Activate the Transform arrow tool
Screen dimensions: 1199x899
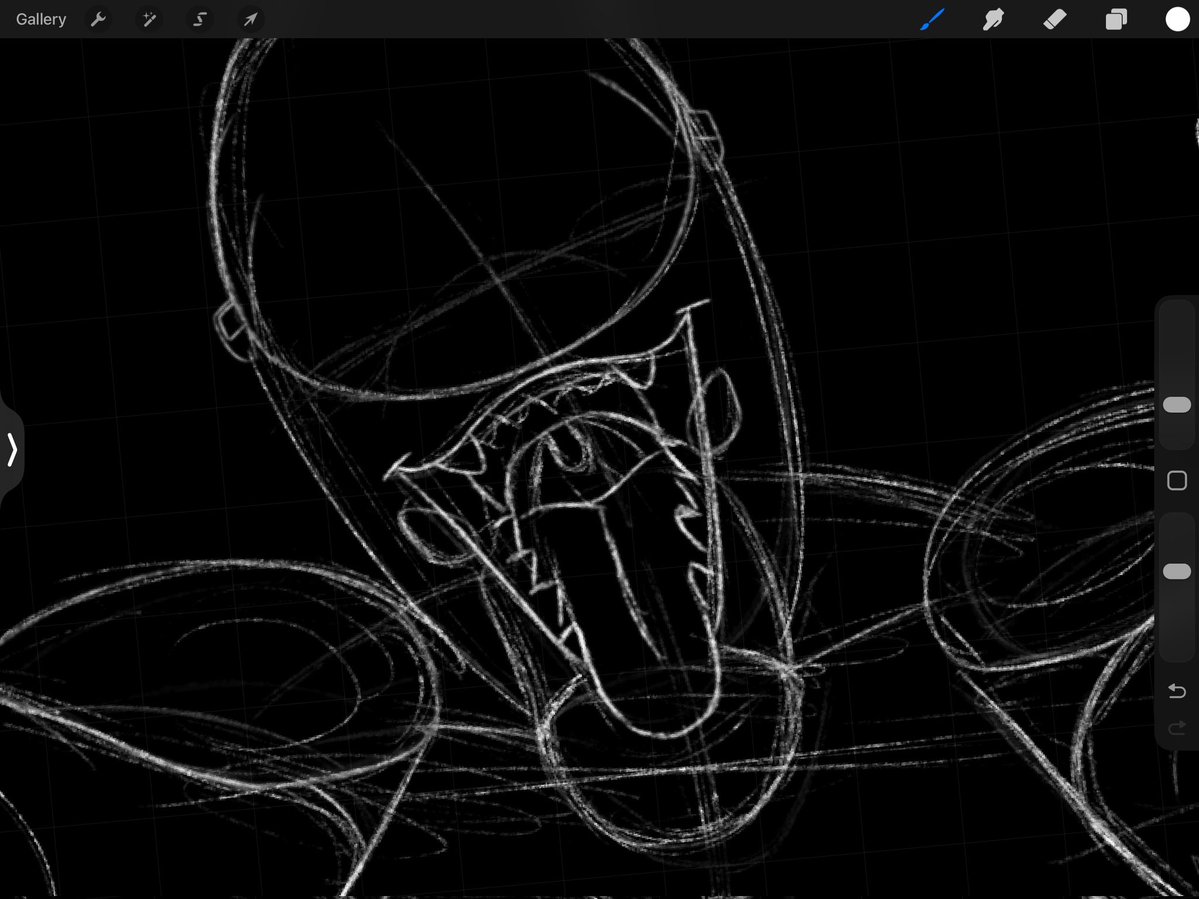click(x=250, y=19)
